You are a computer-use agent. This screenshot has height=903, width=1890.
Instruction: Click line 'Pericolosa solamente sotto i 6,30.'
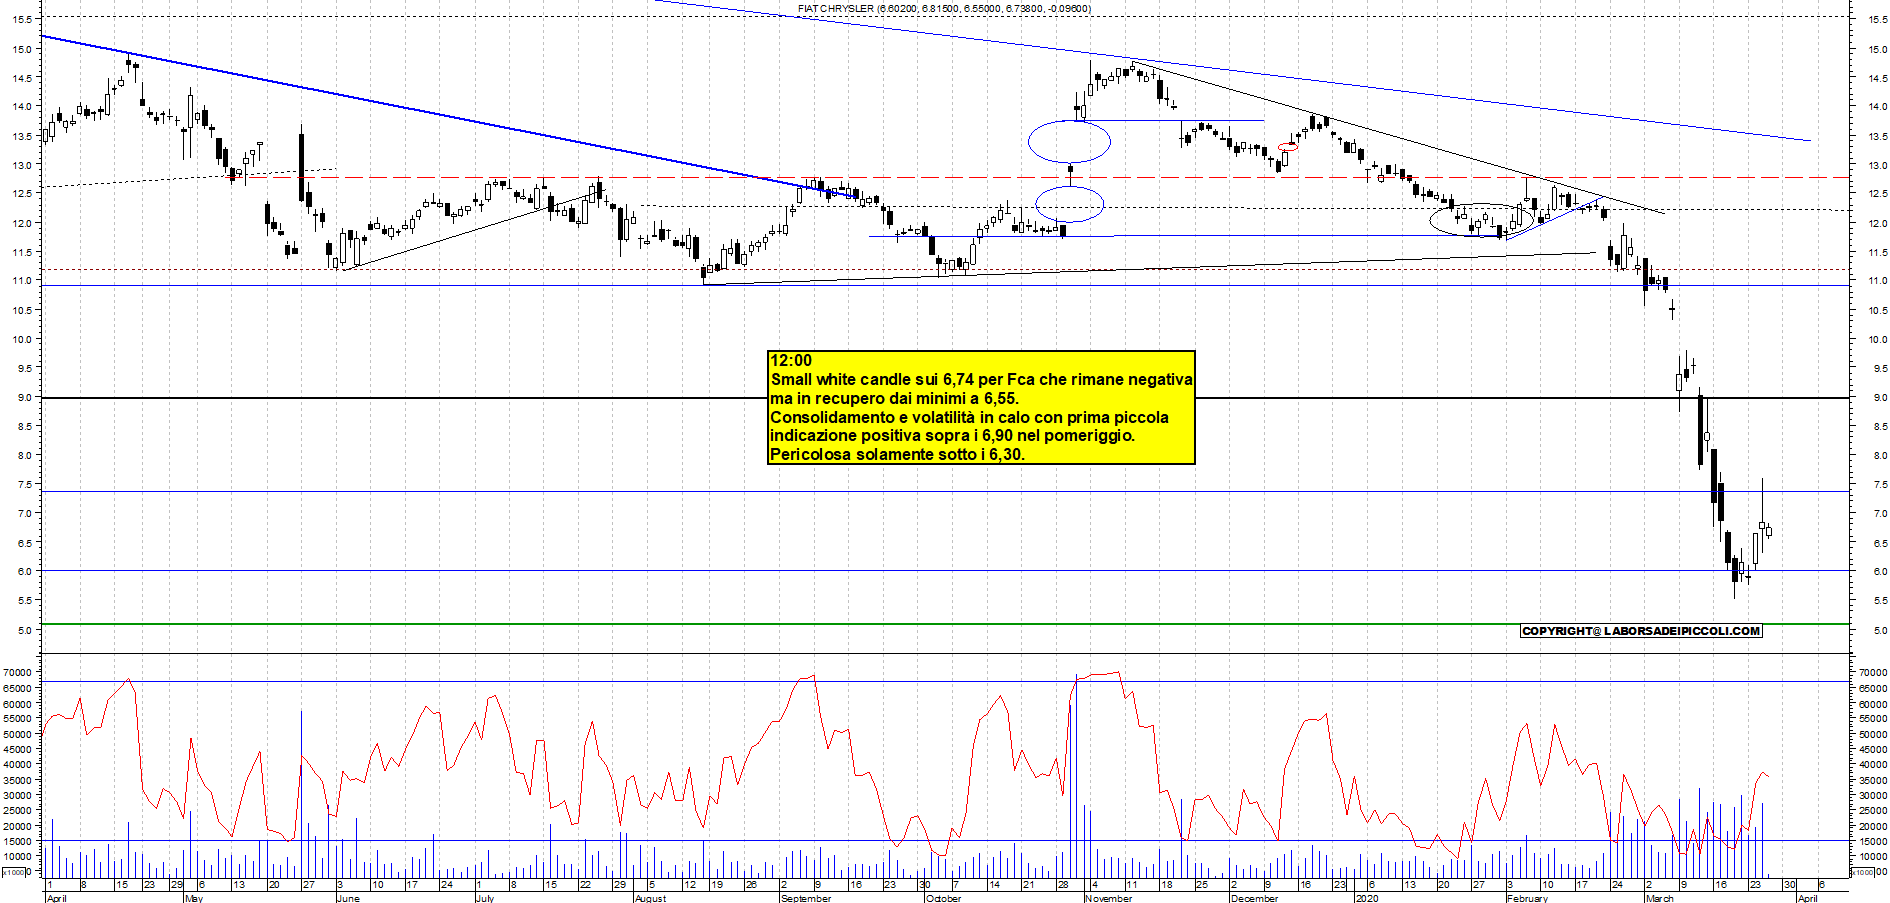coord(897,455)
